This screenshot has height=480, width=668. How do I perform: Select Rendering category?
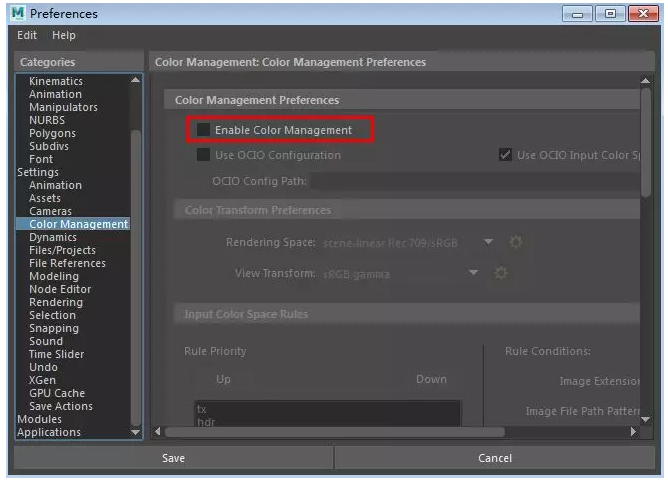pyautogui.click(x=56, y=302)
